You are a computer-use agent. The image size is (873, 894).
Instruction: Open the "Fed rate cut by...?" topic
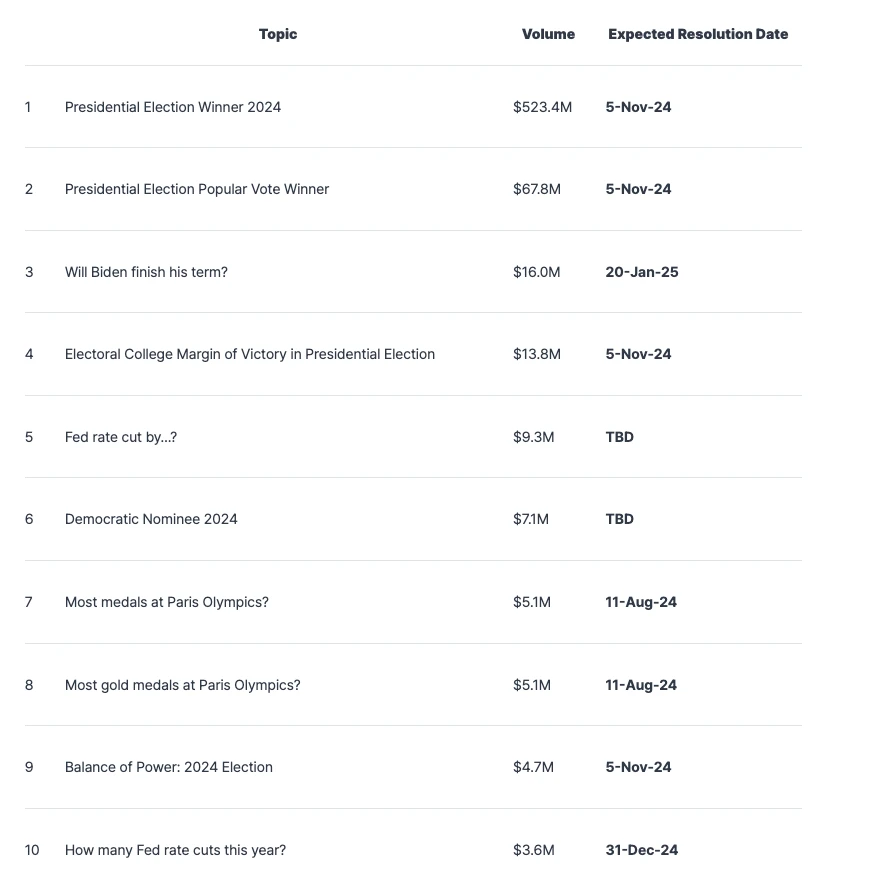point(120,437)
